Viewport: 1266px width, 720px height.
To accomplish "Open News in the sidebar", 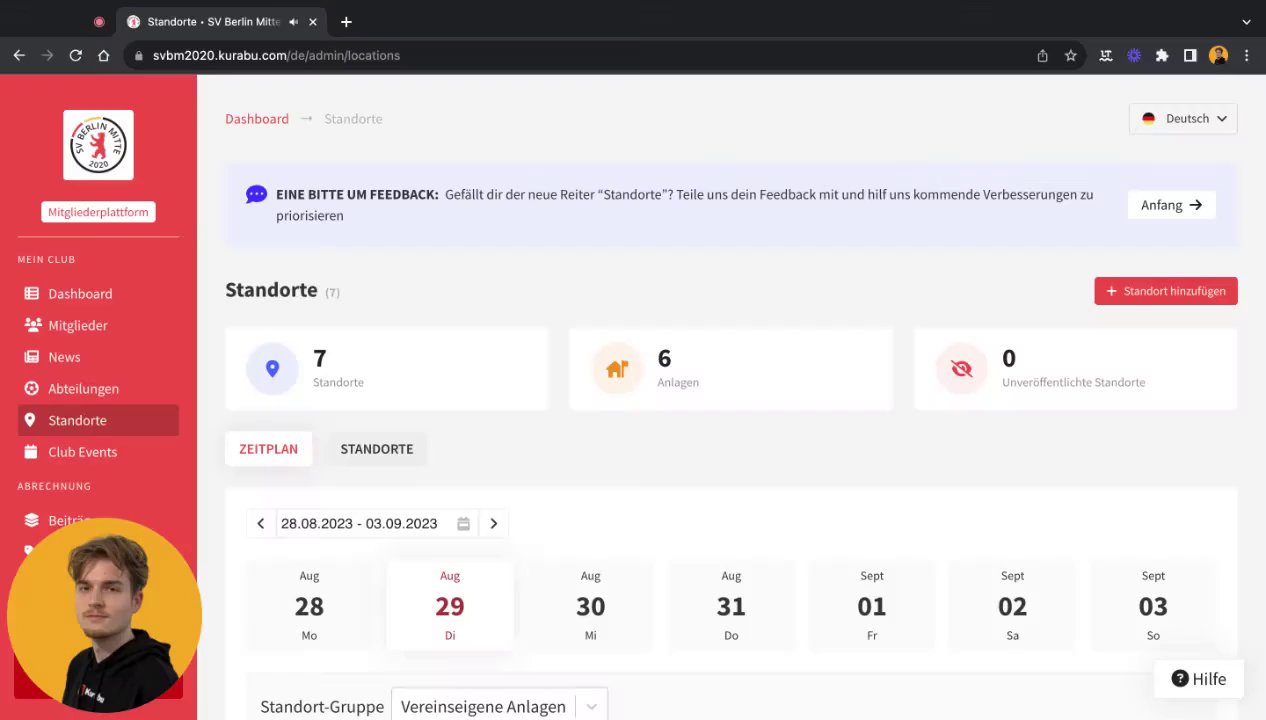I will (x=98, y=357).
